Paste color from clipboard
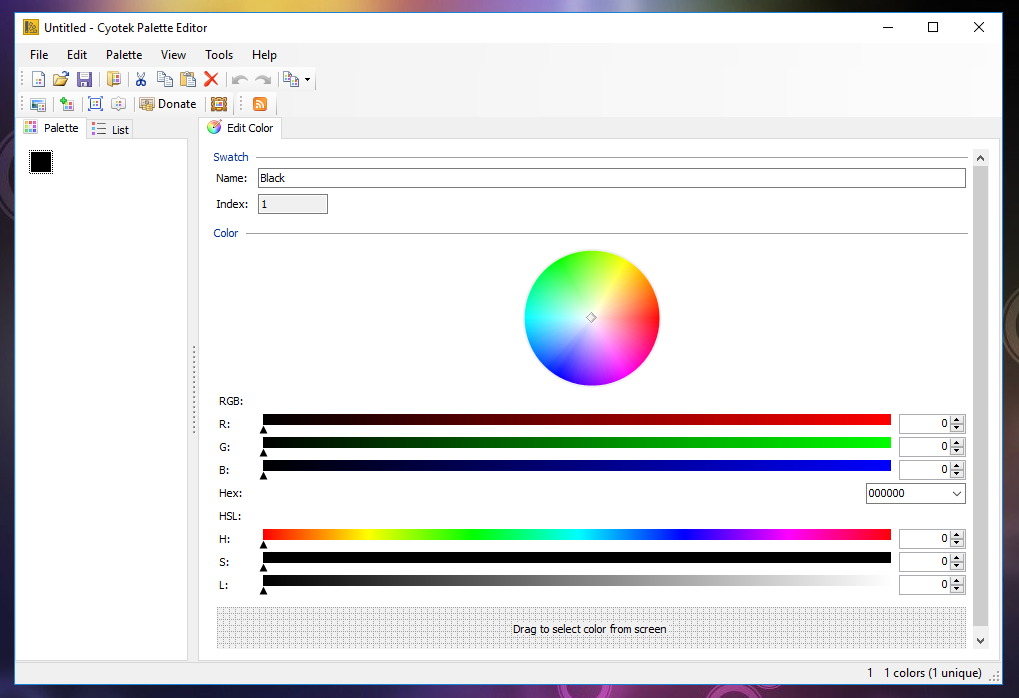Viewport: 1019px width, 698px height. [x=188, y=79]
